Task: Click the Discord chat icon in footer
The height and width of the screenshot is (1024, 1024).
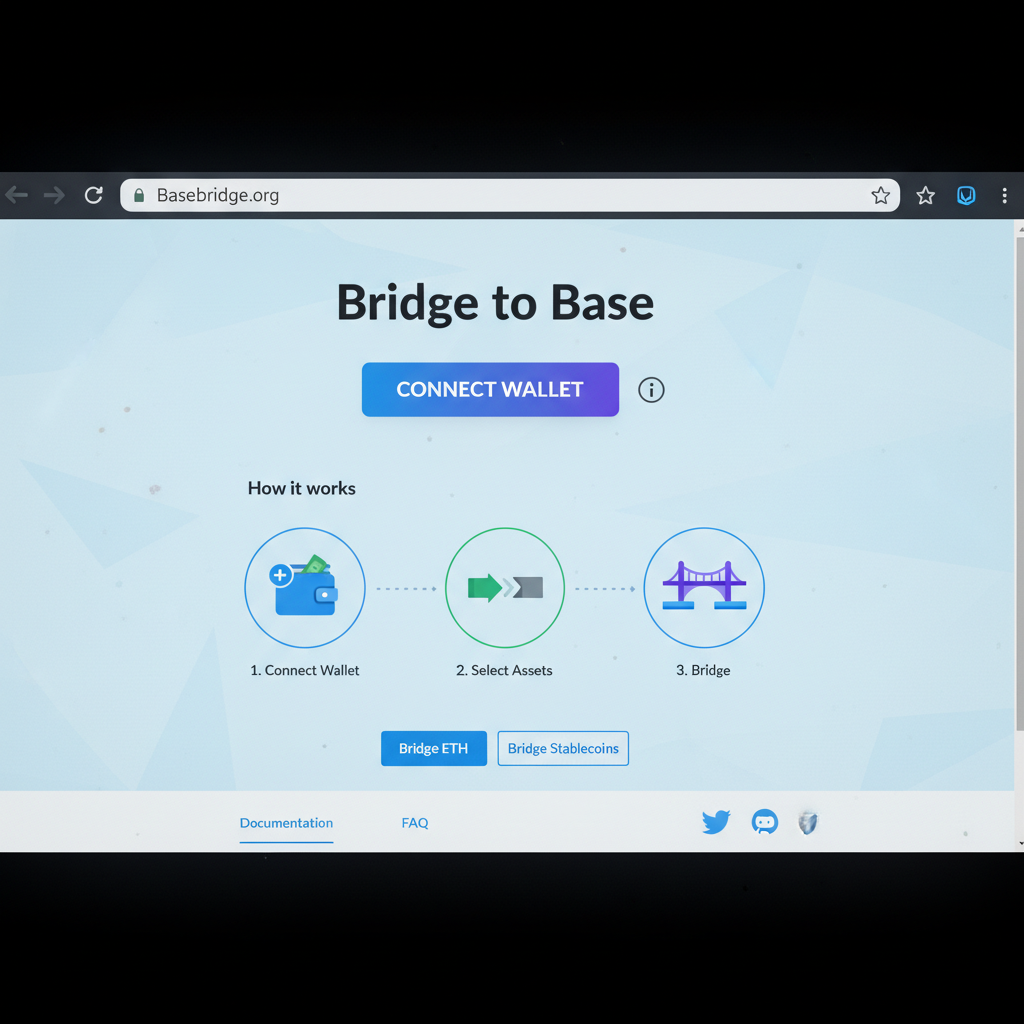Action: 765,822
